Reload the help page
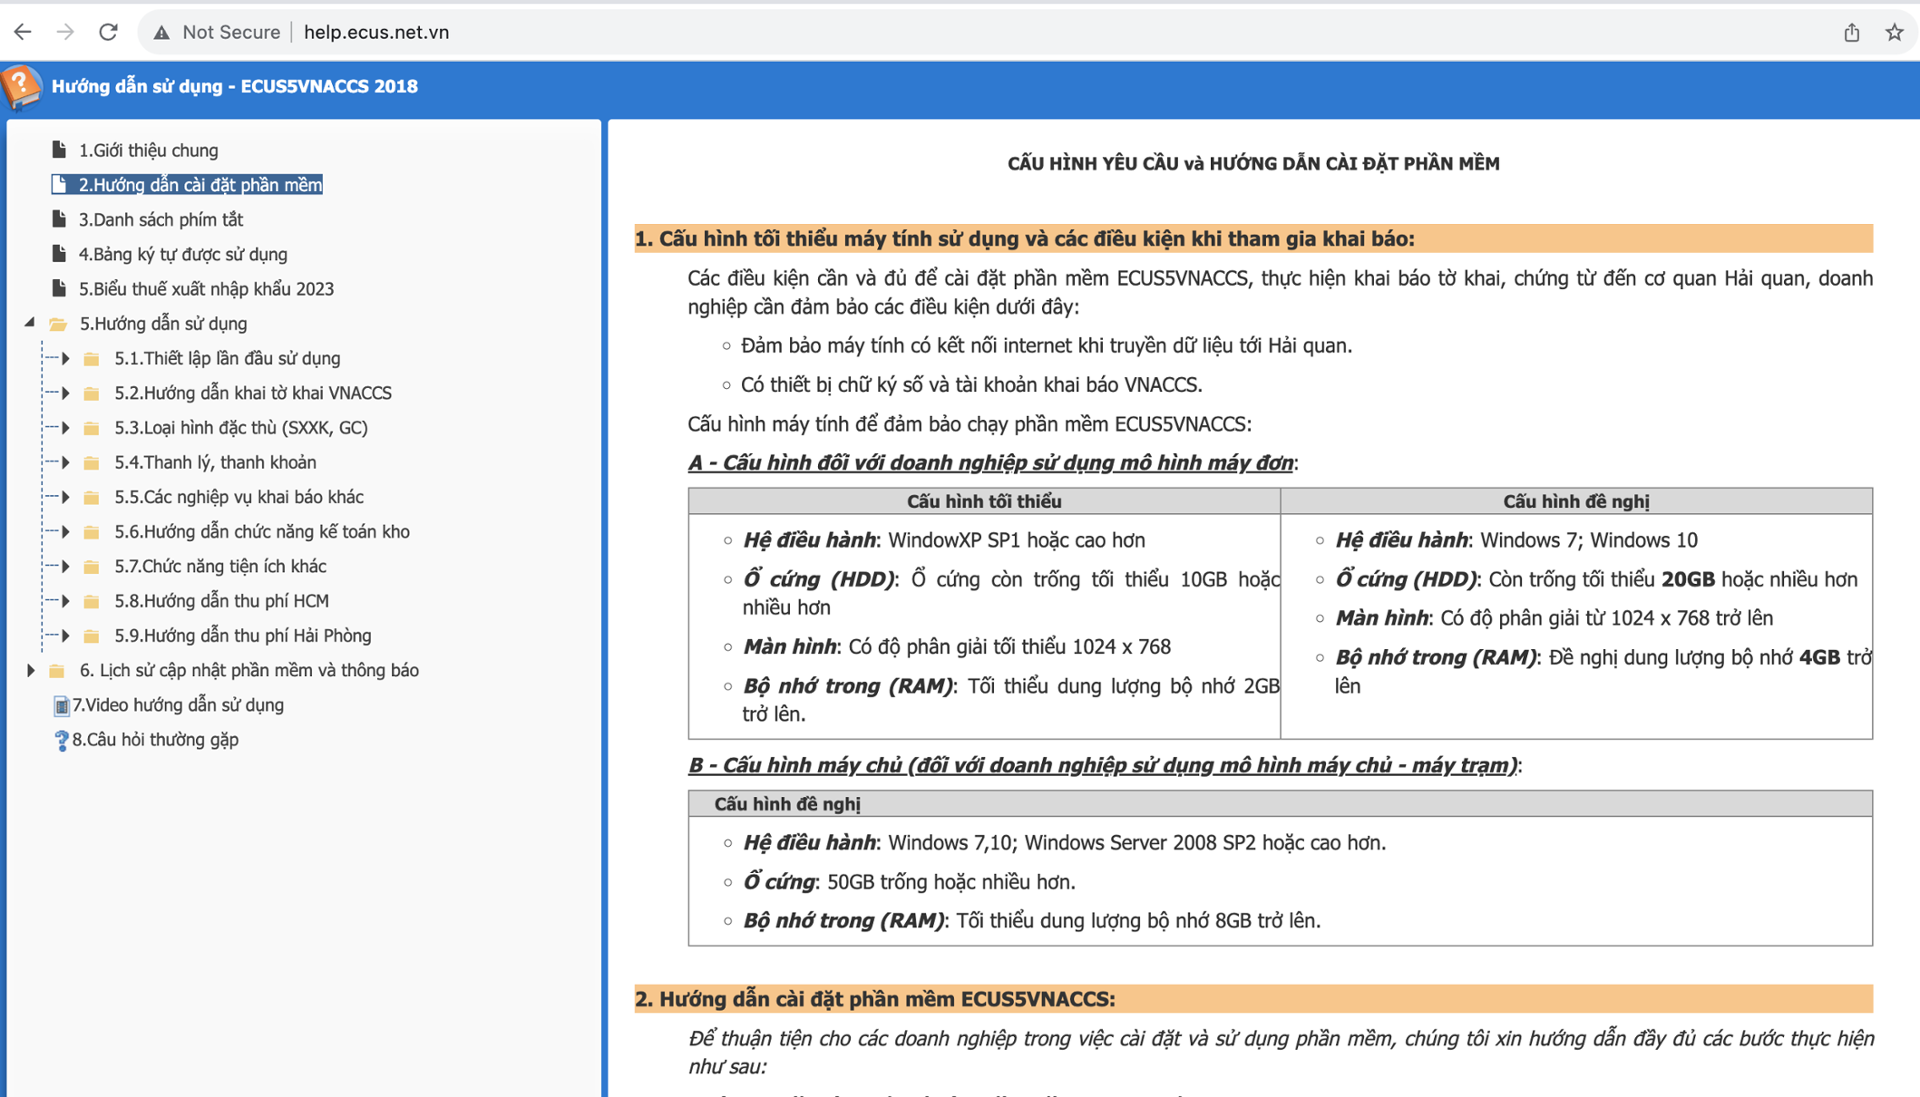 108,32
